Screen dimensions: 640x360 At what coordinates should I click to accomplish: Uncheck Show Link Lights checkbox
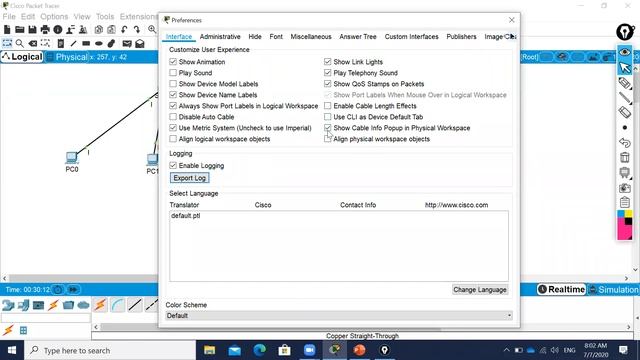point(327,62)
